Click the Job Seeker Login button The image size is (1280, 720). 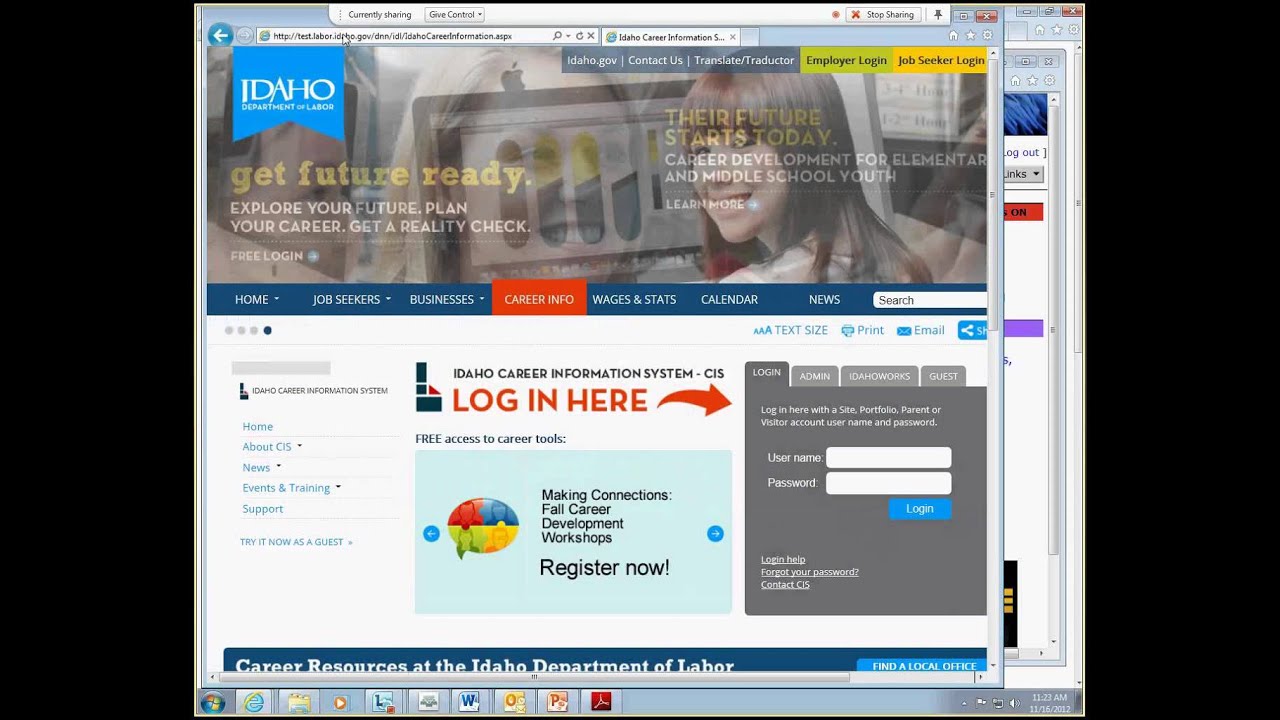point(941,60)
